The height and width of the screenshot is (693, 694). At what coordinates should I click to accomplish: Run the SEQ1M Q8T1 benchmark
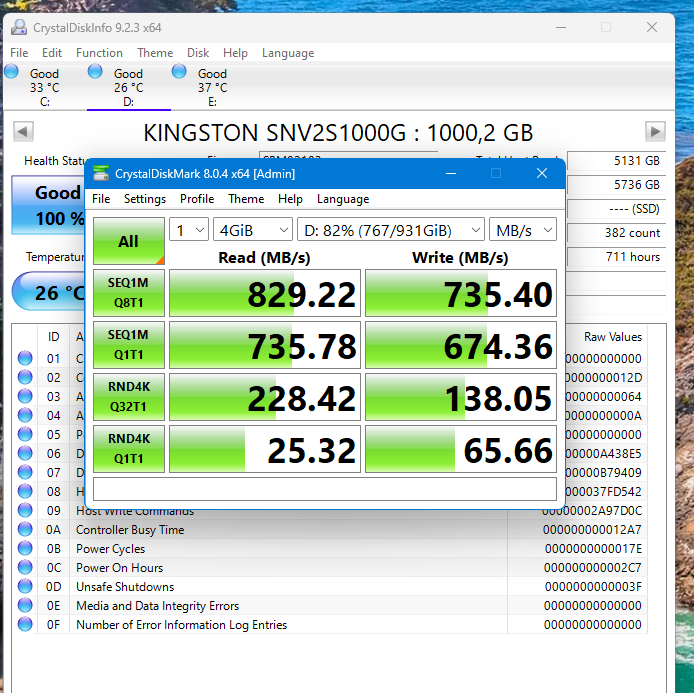[129, 293]
